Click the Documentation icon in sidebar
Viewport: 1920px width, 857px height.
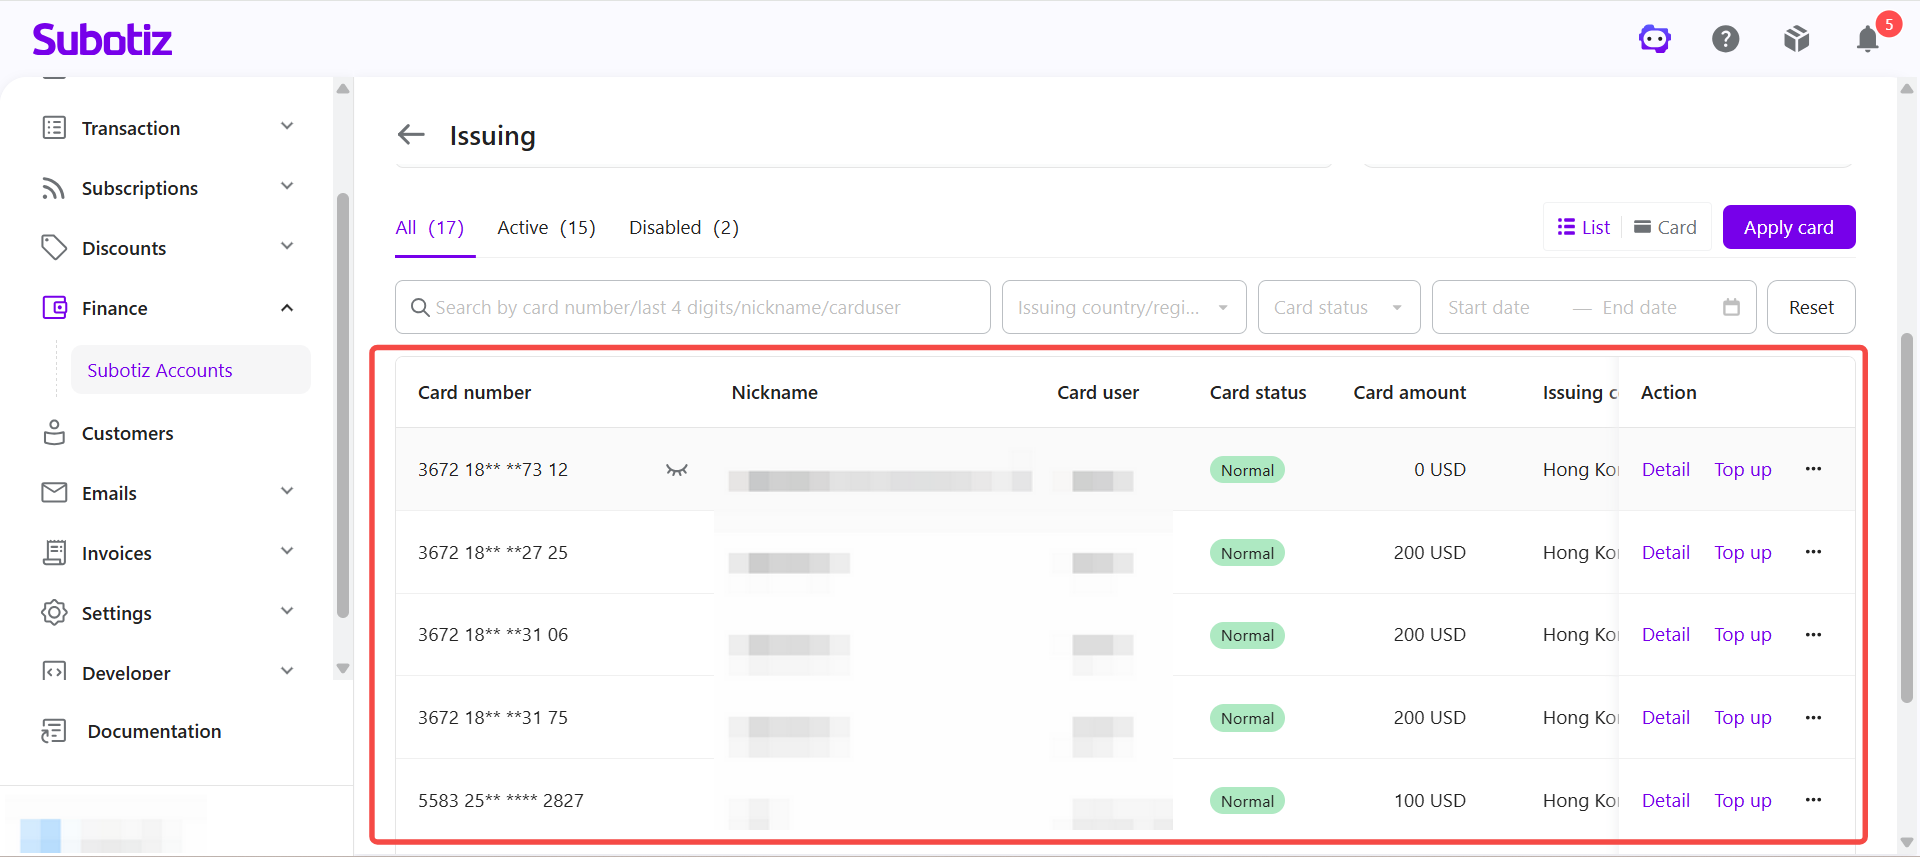(54, 731)
